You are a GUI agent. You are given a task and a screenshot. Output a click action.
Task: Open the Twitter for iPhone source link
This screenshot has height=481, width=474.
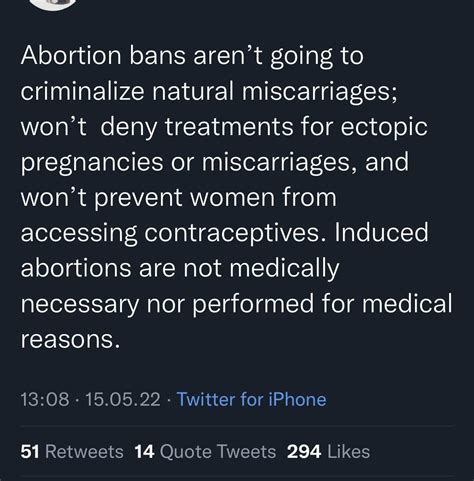click(251, 399)
